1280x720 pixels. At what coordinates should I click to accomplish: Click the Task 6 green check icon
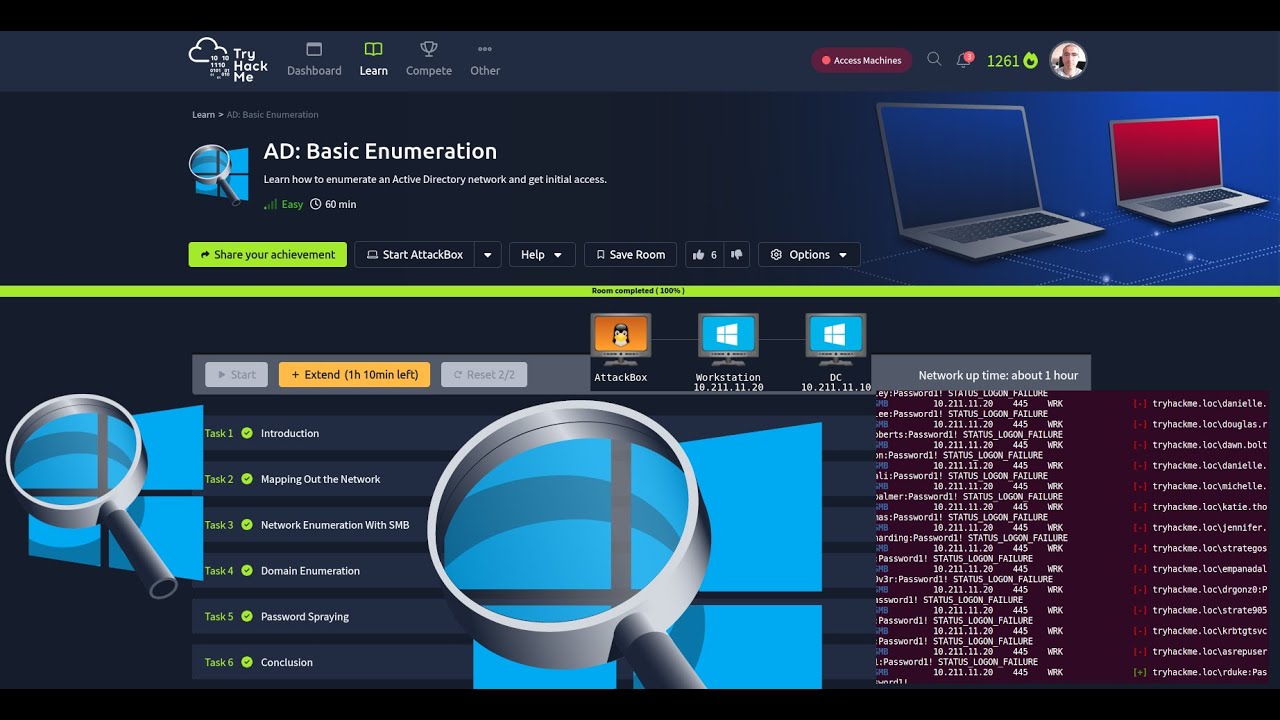[247, 662]
